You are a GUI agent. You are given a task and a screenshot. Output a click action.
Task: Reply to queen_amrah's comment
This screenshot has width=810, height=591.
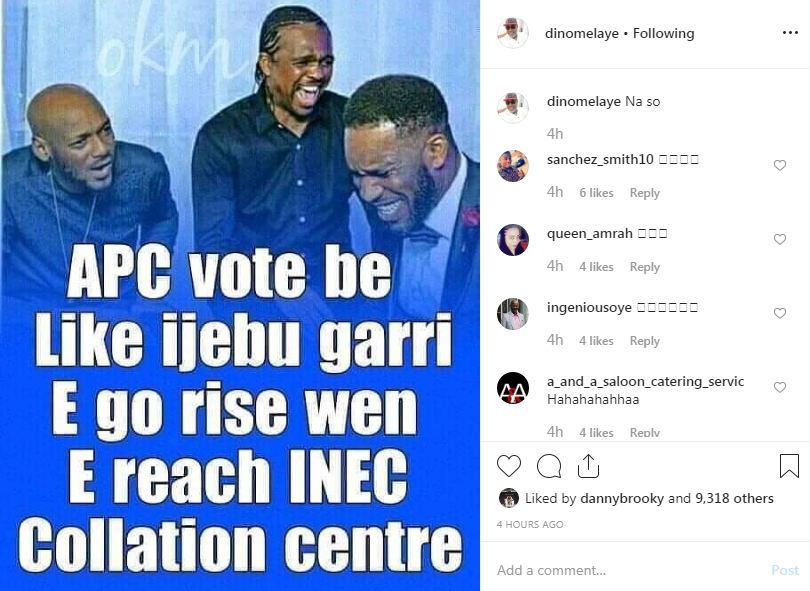644,267
